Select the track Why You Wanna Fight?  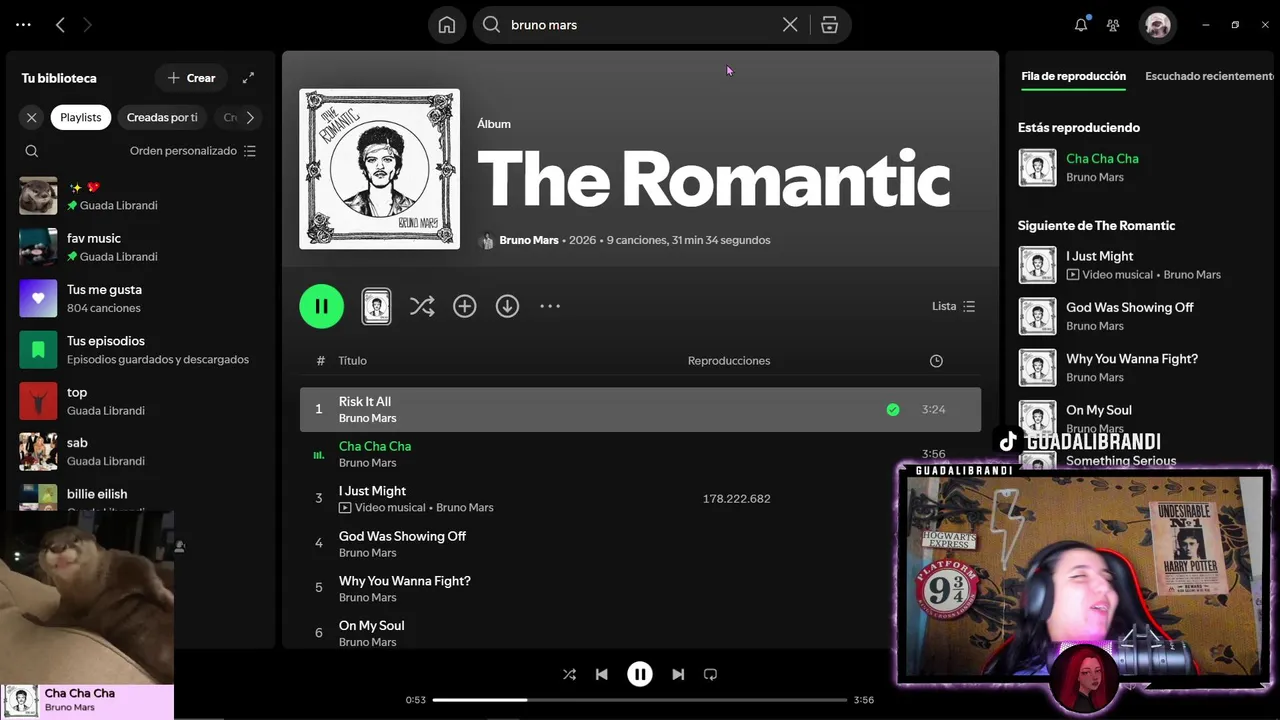pos(640,589)
